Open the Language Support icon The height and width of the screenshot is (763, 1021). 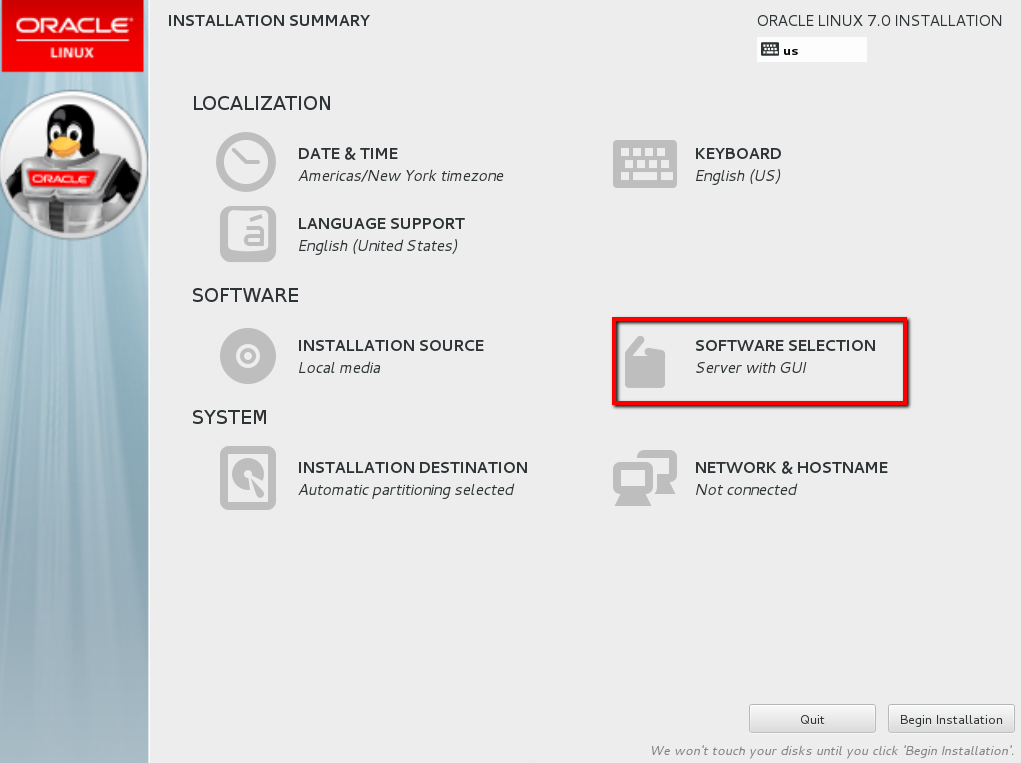coord(248,234)
